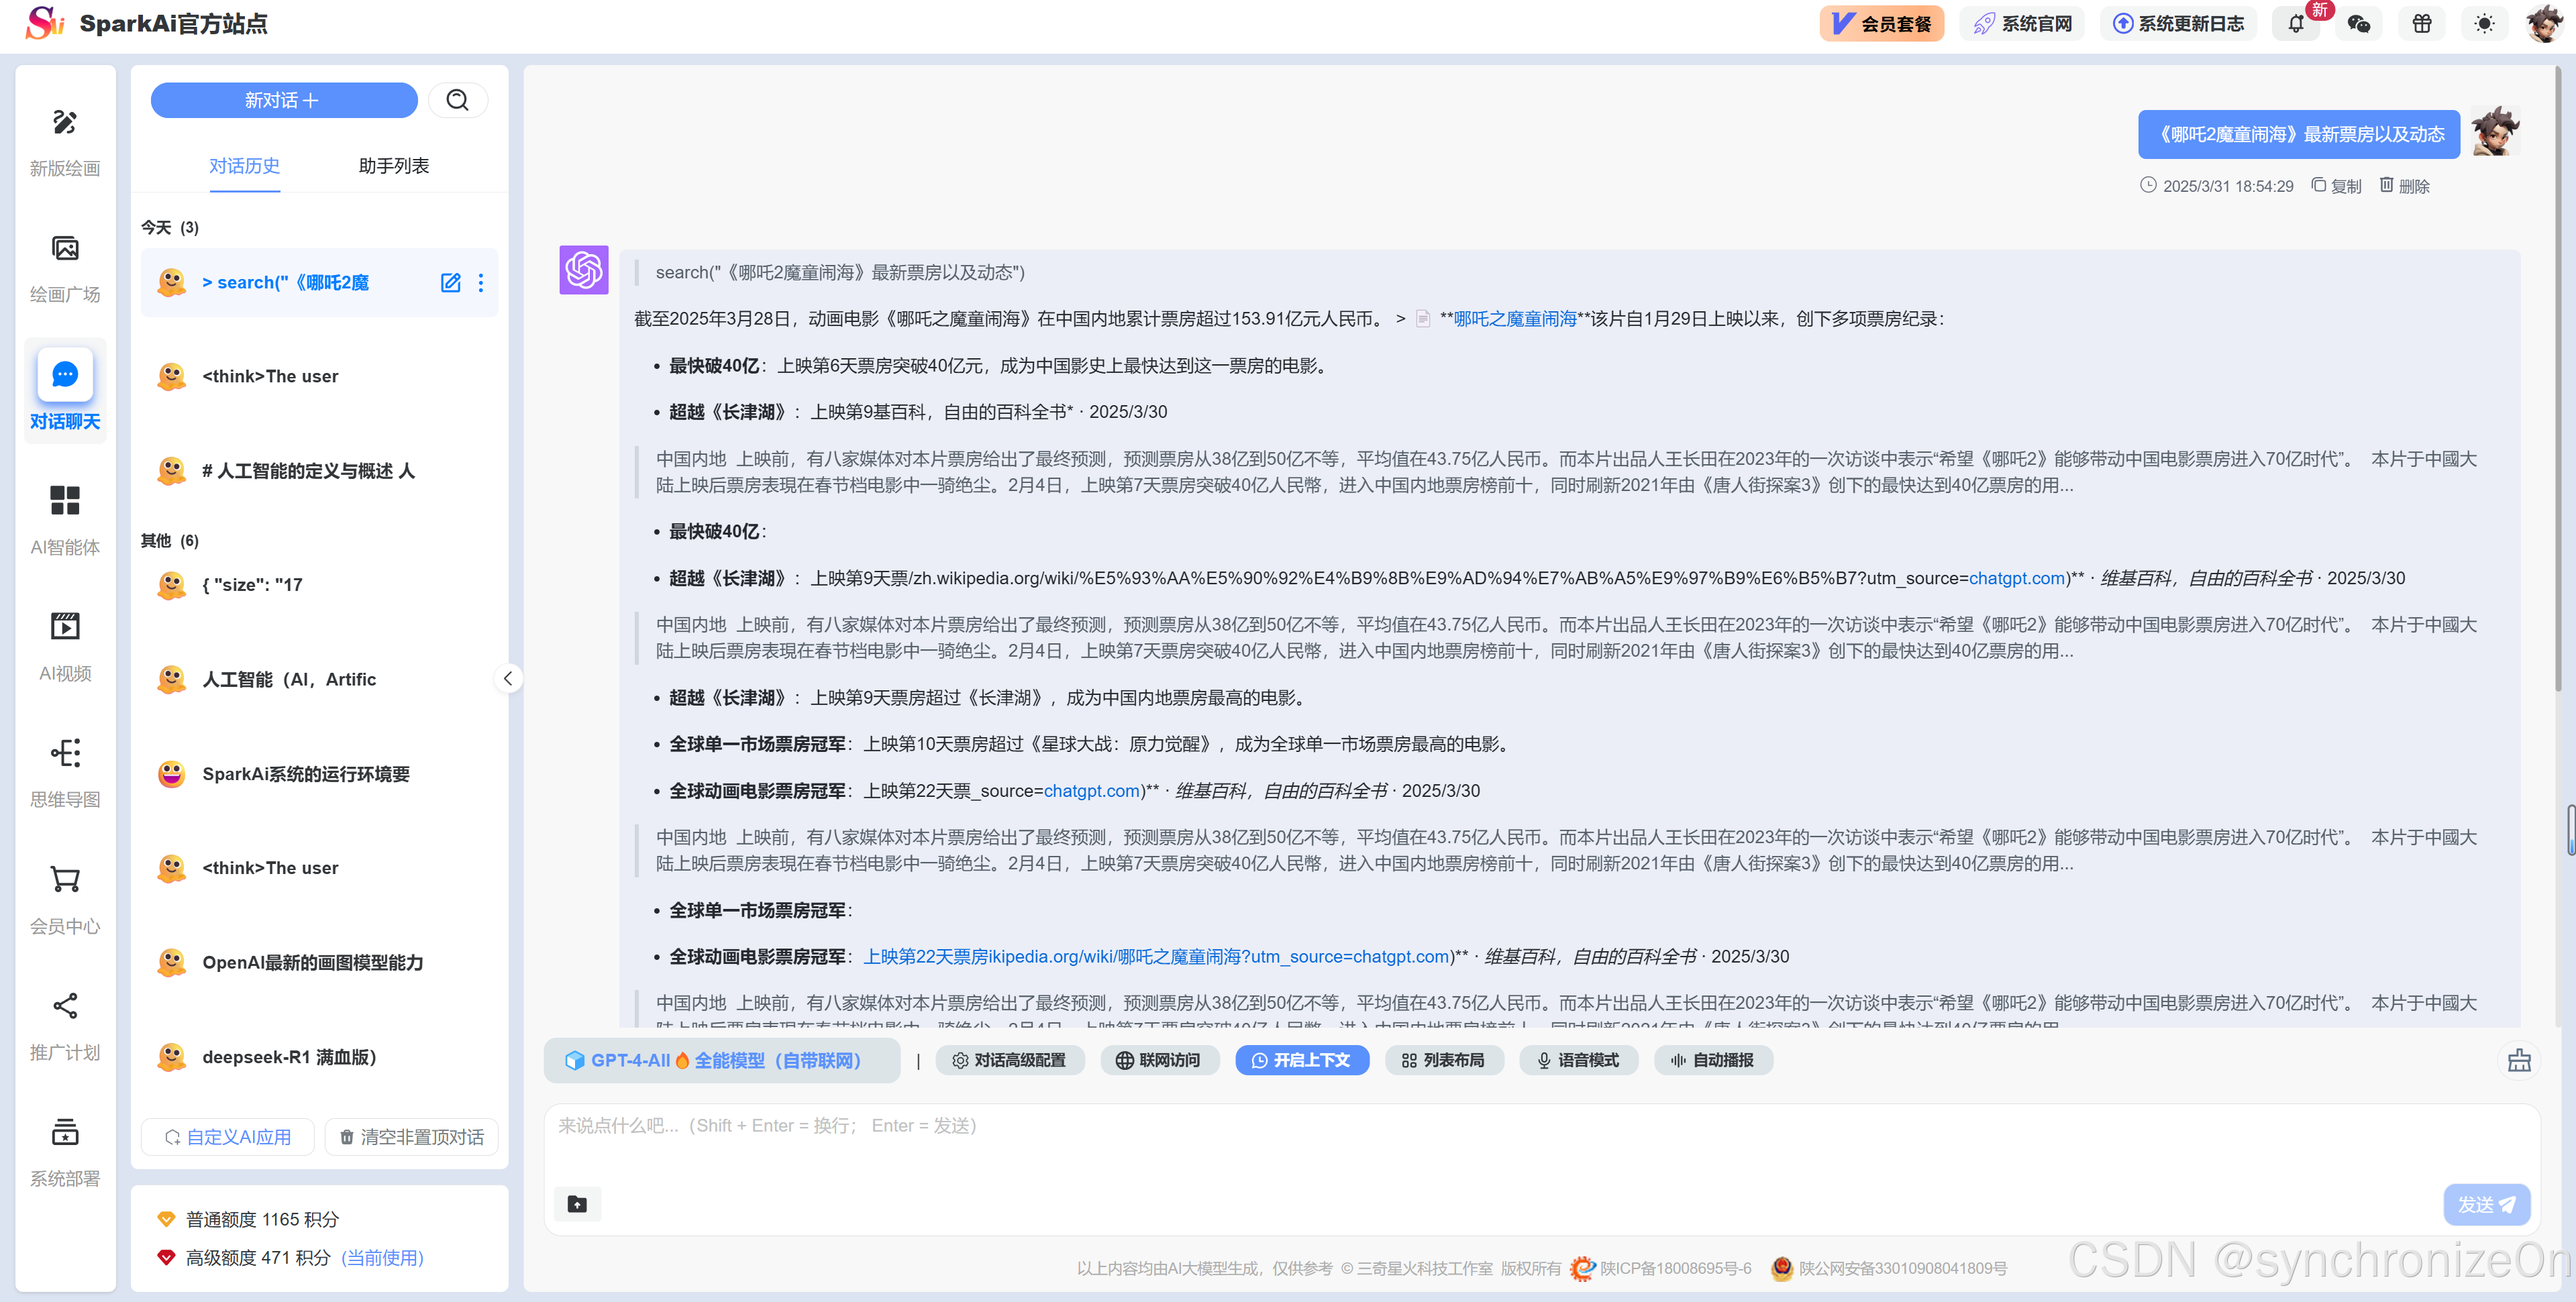The image size is (2576, 1302).
Task: Click the WeChat icon in top bar
Action: [2359, 24]
